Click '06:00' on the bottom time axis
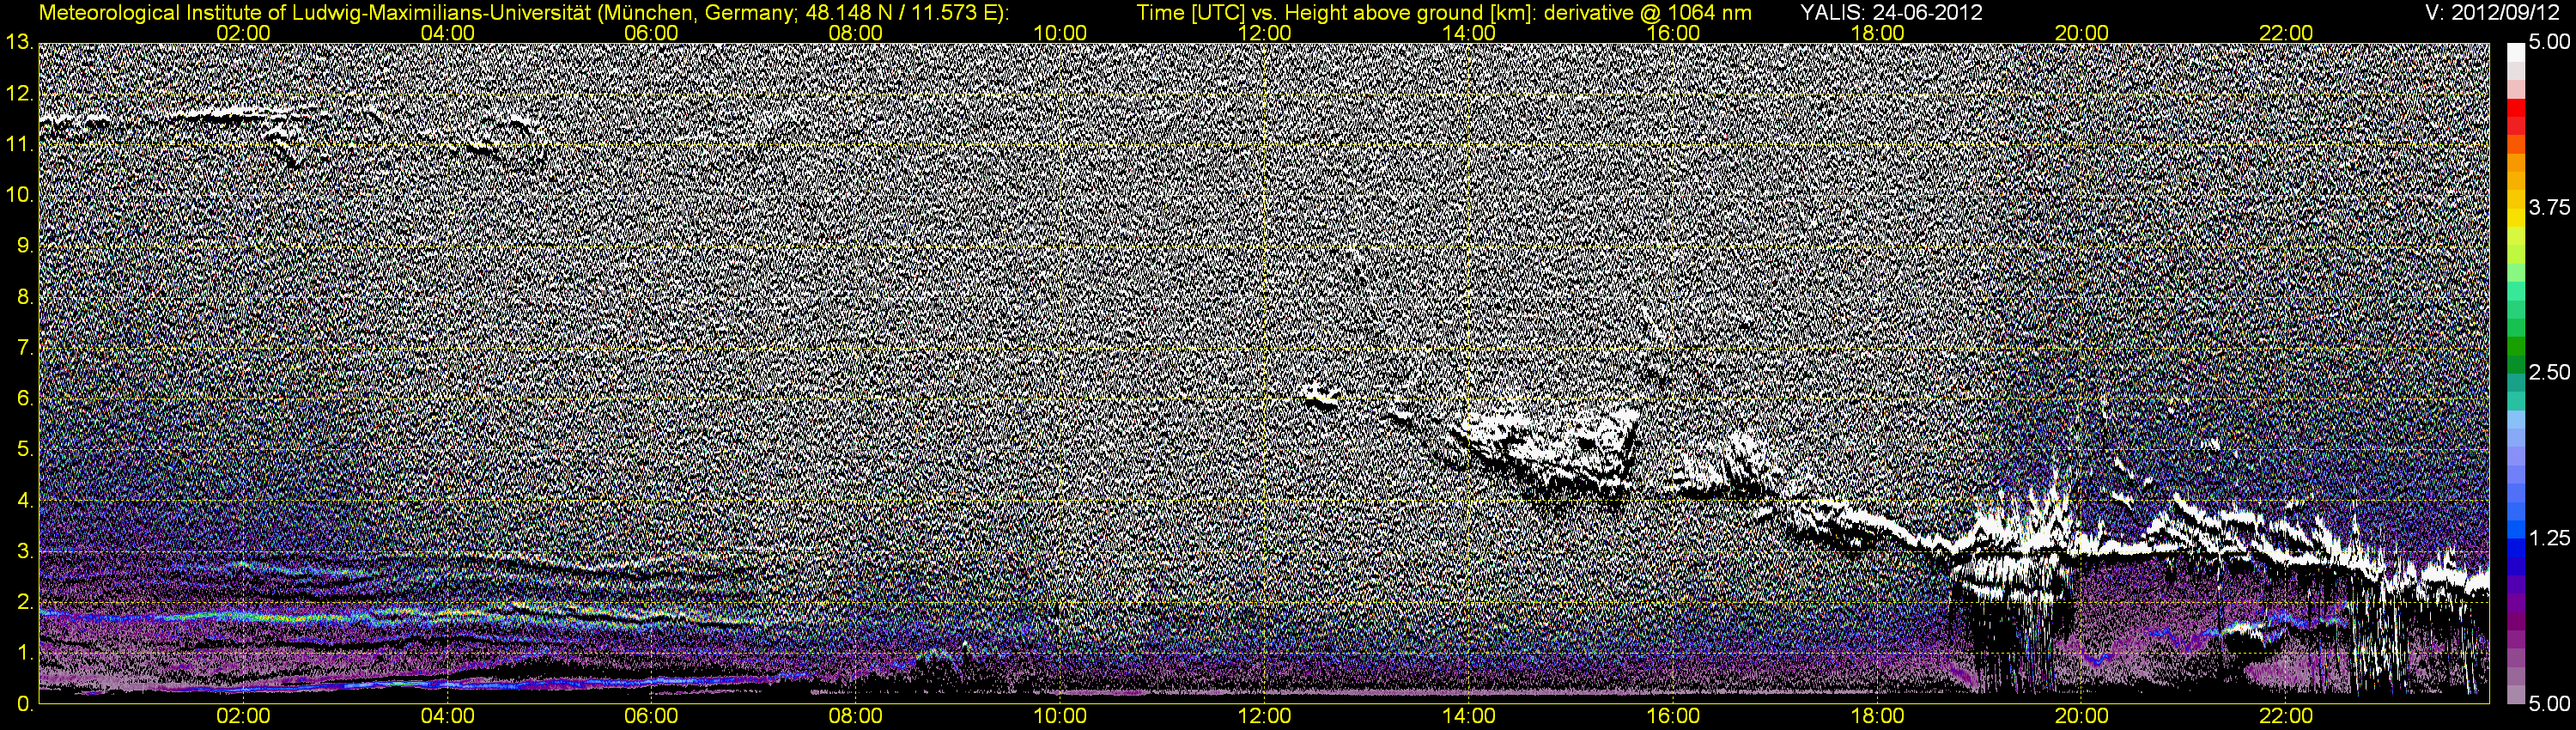 click(x=651, y=716)
